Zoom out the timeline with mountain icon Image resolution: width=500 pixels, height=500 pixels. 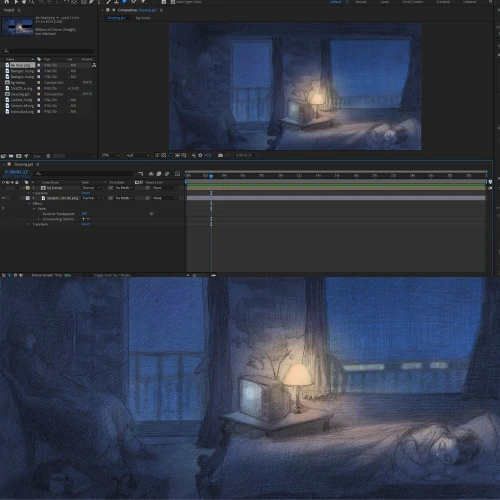coord(188,275)
